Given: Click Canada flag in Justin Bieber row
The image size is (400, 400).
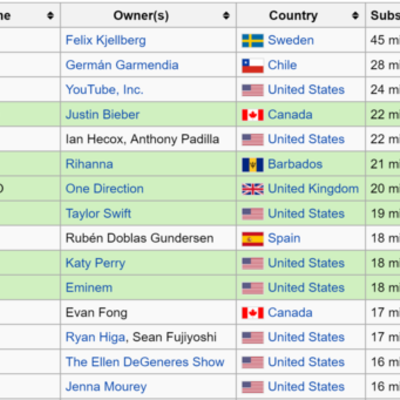Looking at the screenshot, I should [x=253, y=115].
